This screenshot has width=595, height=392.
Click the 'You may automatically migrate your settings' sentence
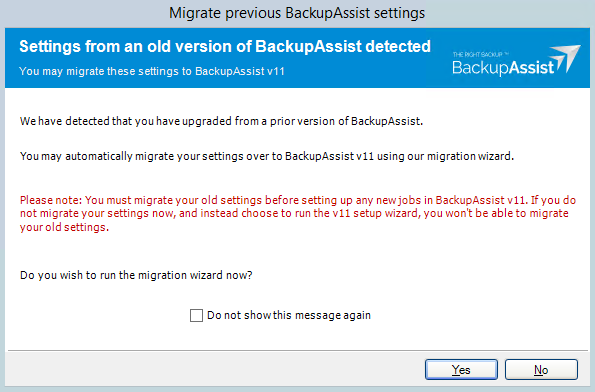click(x=267, y=156)
